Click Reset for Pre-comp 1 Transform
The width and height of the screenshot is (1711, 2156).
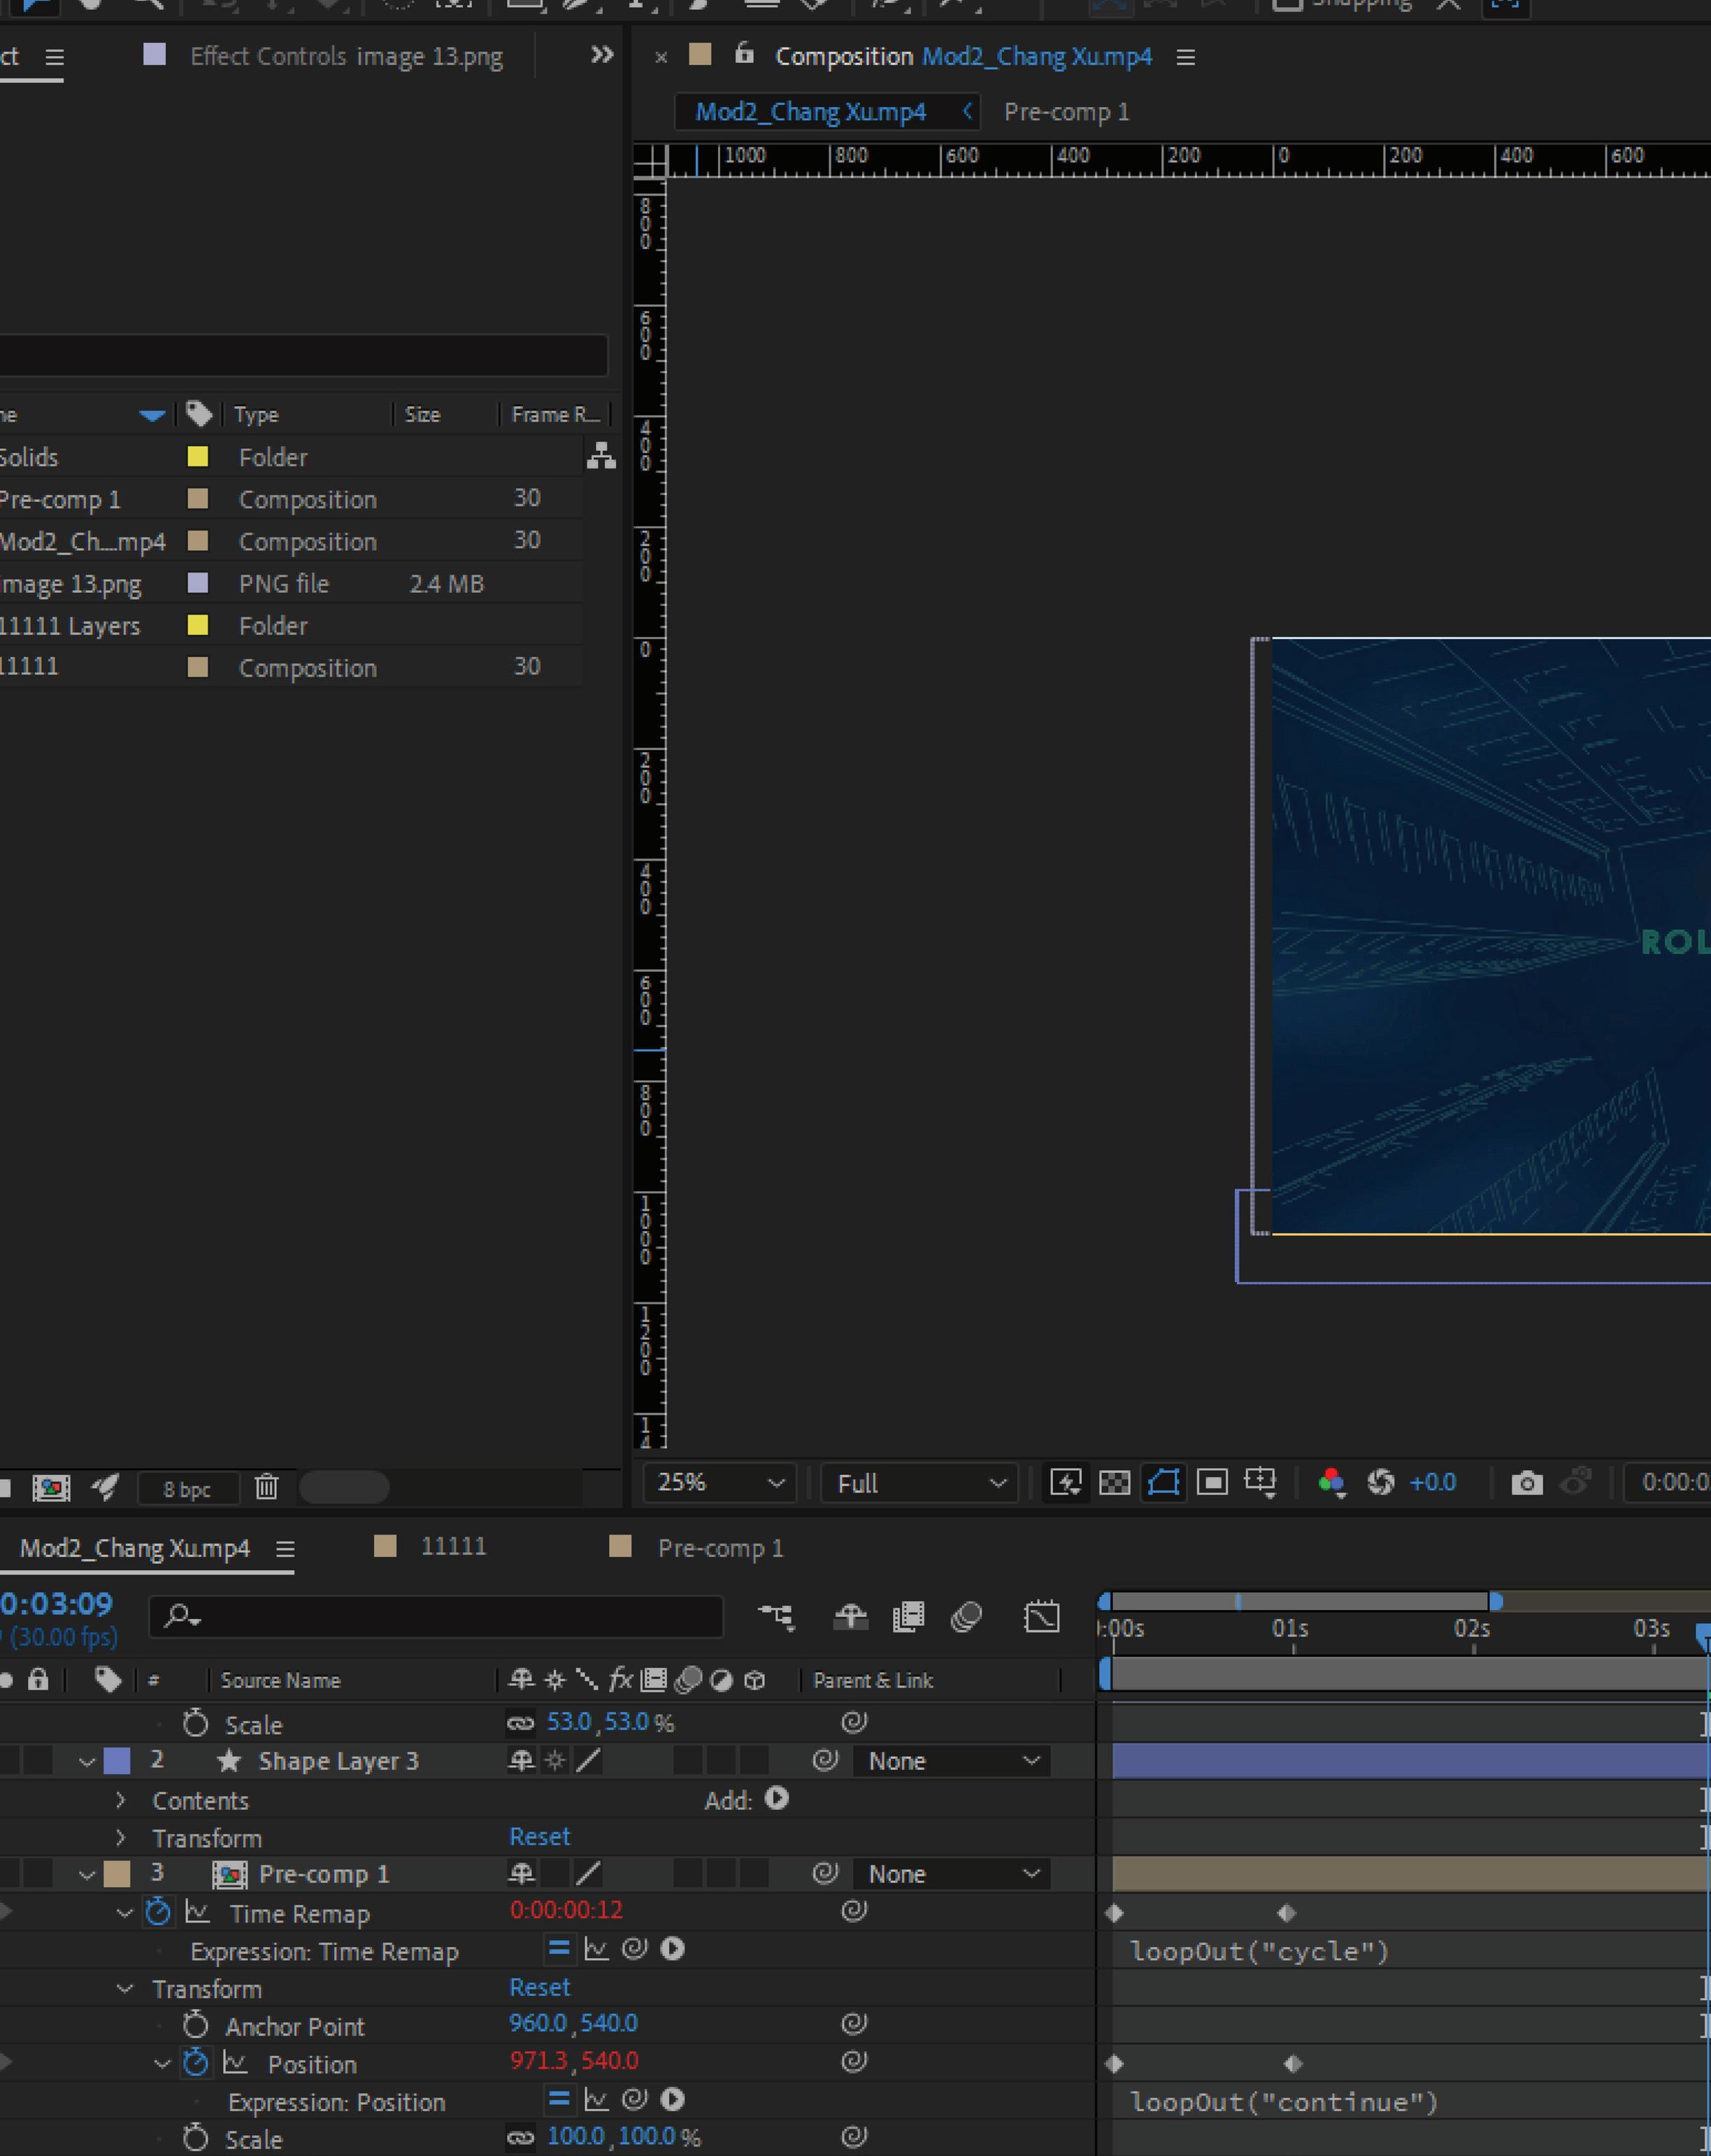[539, 1987]
